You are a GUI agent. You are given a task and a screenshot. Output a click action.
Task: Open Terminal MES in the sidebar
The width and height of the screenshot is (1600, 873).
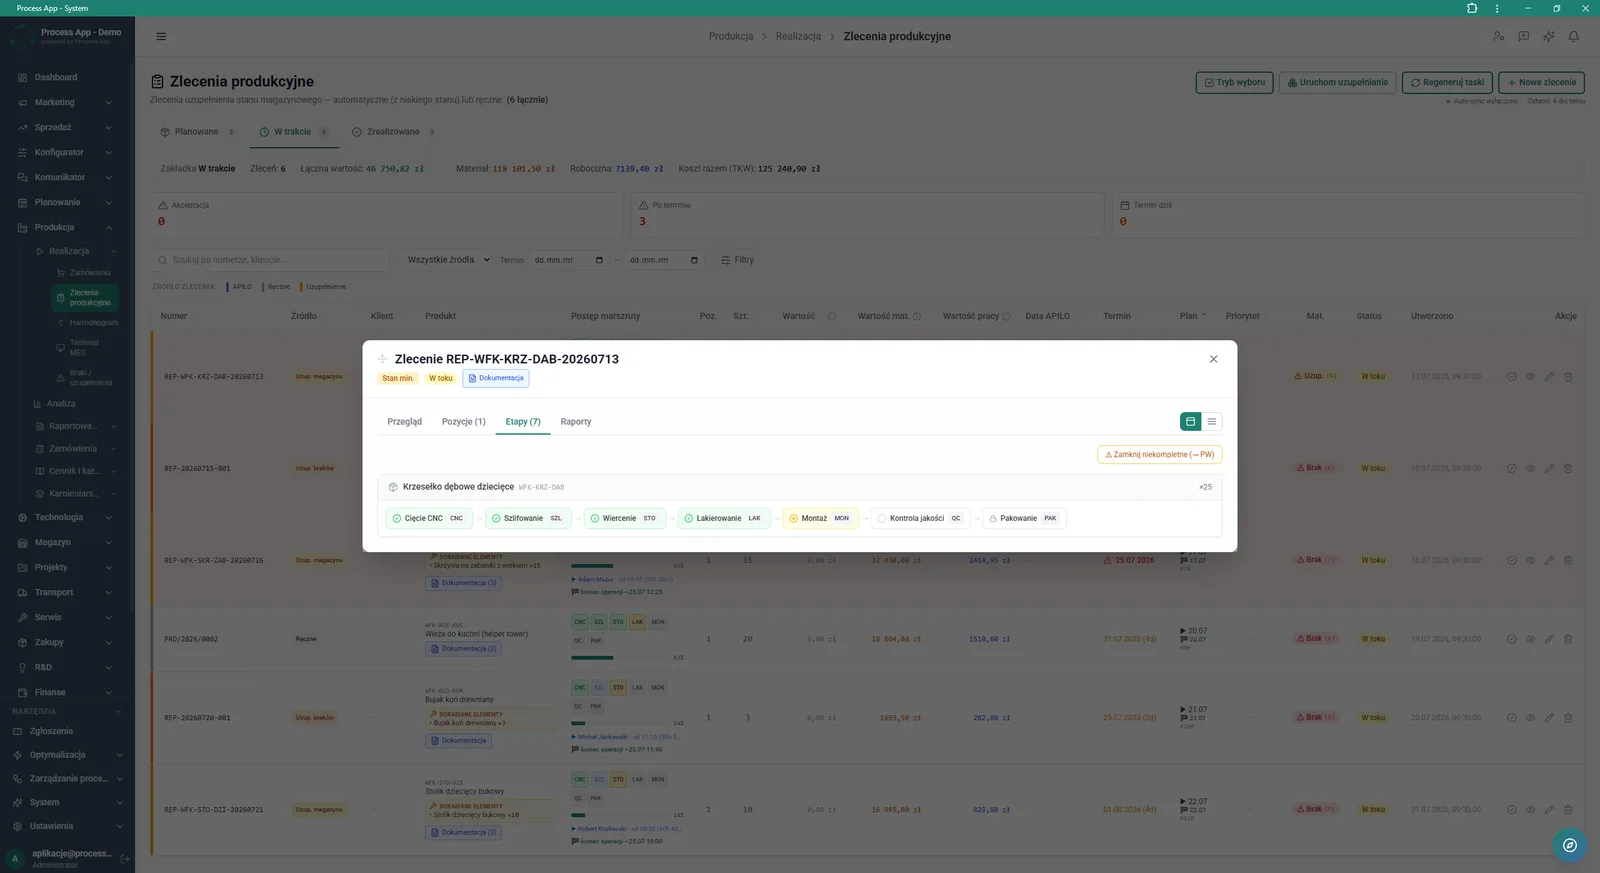click(x=85, y=347)
